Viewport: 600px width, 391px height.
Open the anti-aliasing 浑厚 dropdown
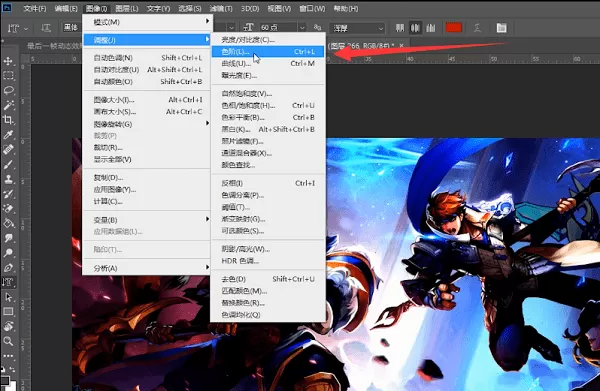pos(380,28)
